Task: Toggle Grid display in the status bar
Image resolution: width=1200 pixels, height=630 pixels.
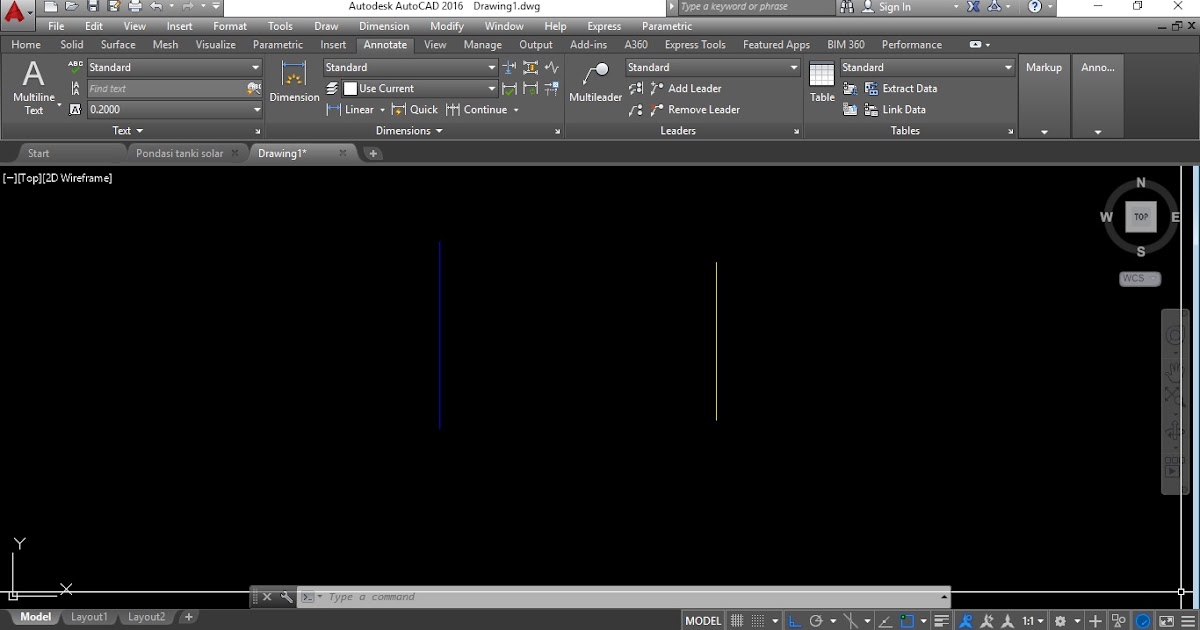Action: tap(736, 620)
